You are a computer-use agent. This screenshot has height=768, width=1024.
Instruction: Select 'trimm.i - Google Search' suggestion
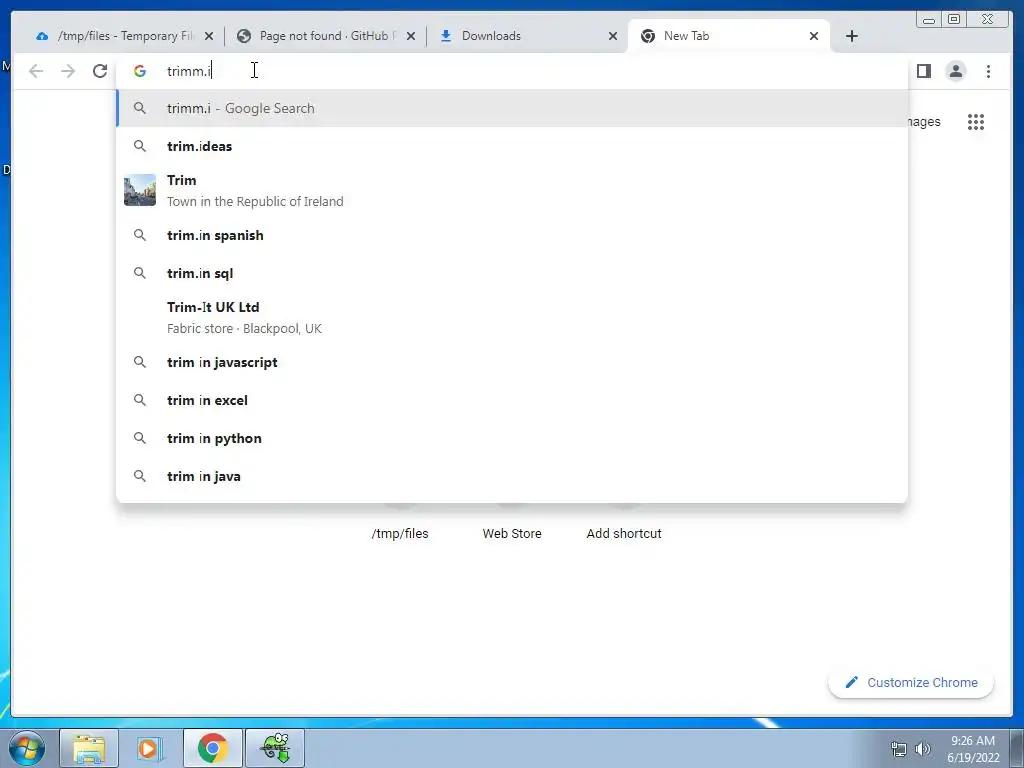point(512,108)
